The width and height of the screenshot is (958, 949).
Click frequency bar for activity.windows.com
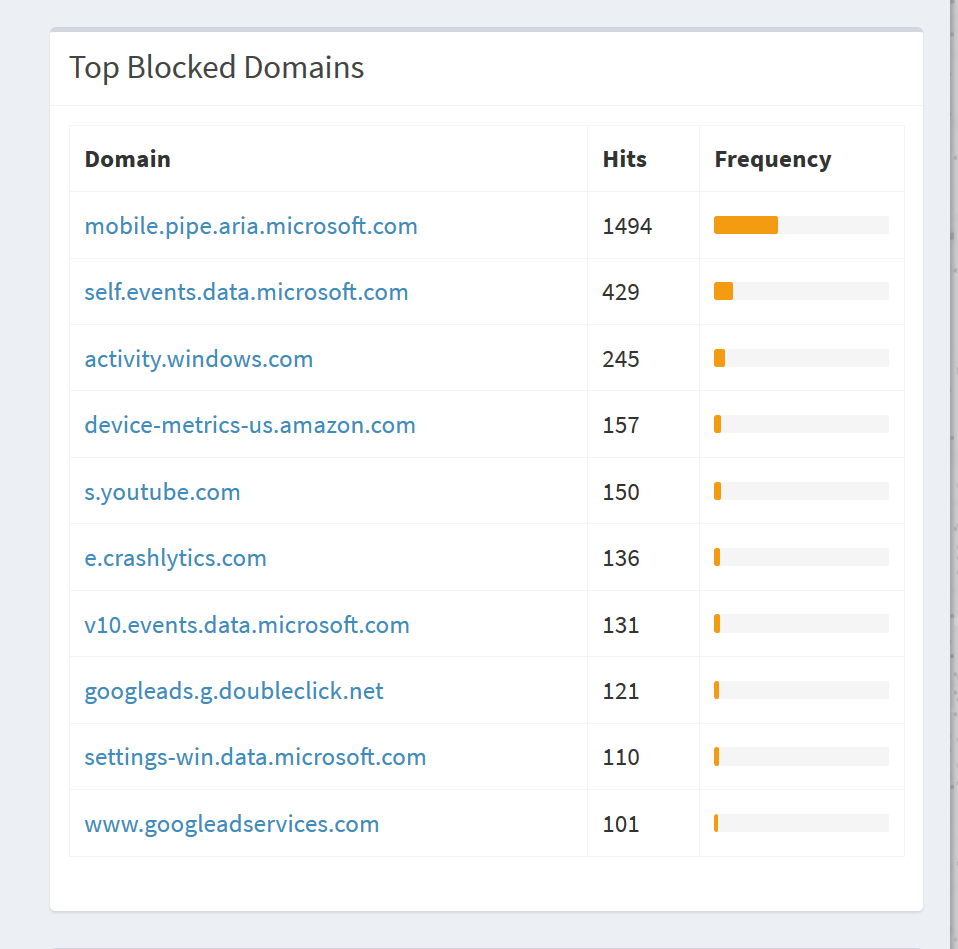801,358
